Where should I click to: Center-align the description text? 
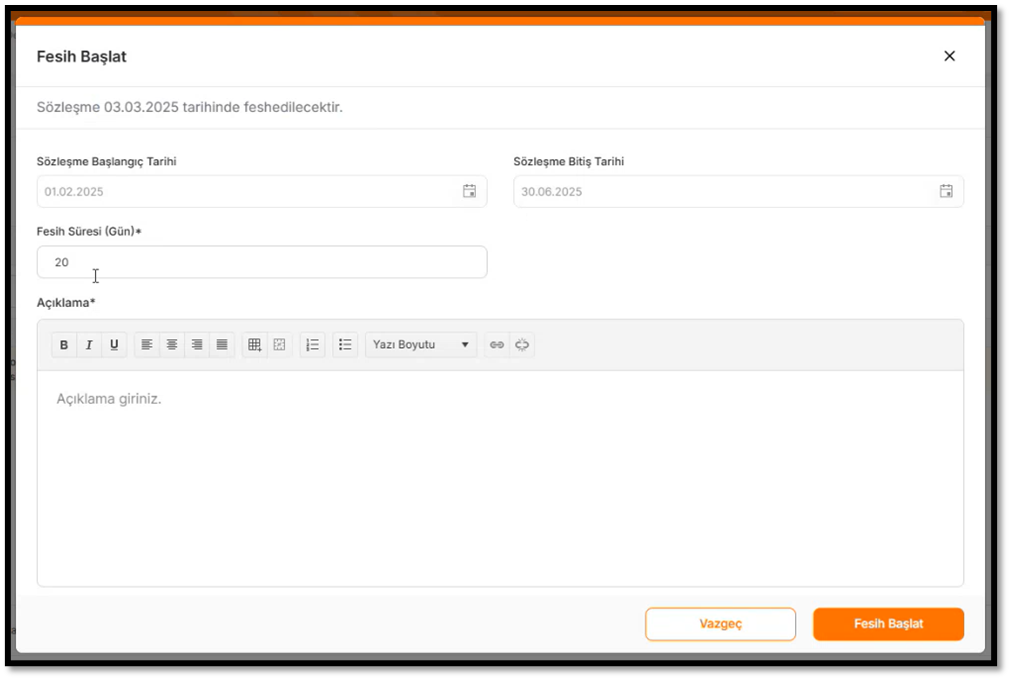click(172, 345)
